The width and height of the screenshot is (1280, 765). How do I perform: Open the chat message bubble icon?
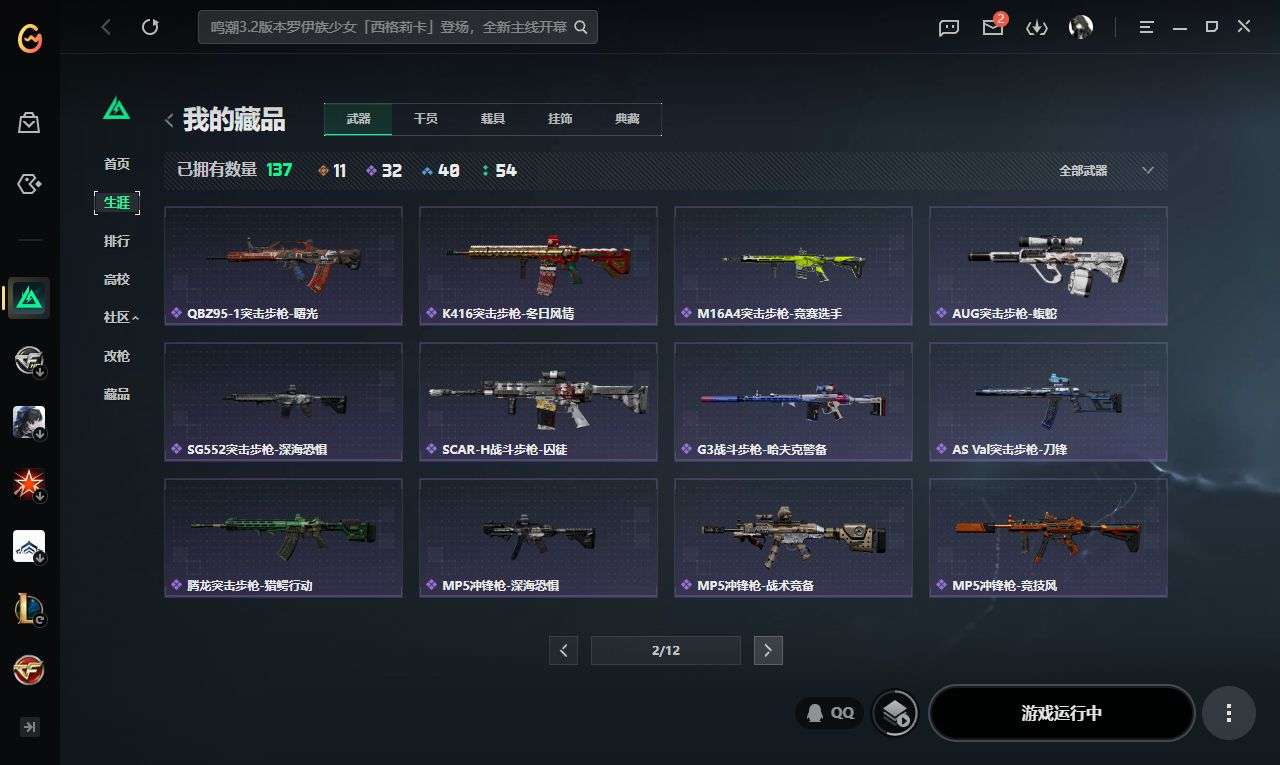click(x=949, y=28)
